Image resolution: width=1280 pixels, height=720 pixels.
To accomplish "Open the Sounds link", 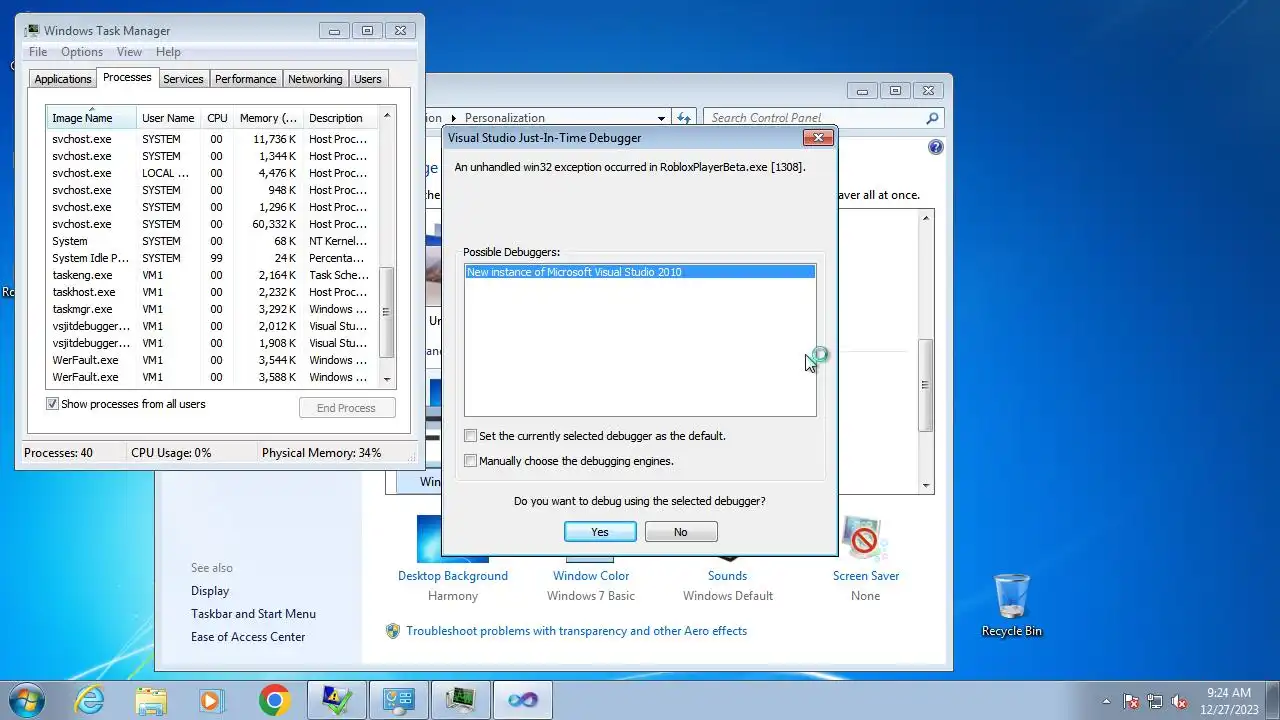I will 727,576.
